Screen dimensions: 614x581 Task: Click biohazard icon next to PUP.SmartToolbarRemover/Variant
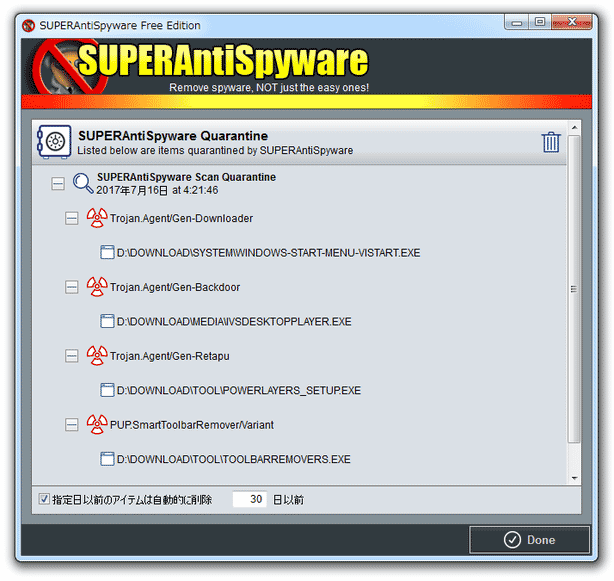tap(97, 424)
